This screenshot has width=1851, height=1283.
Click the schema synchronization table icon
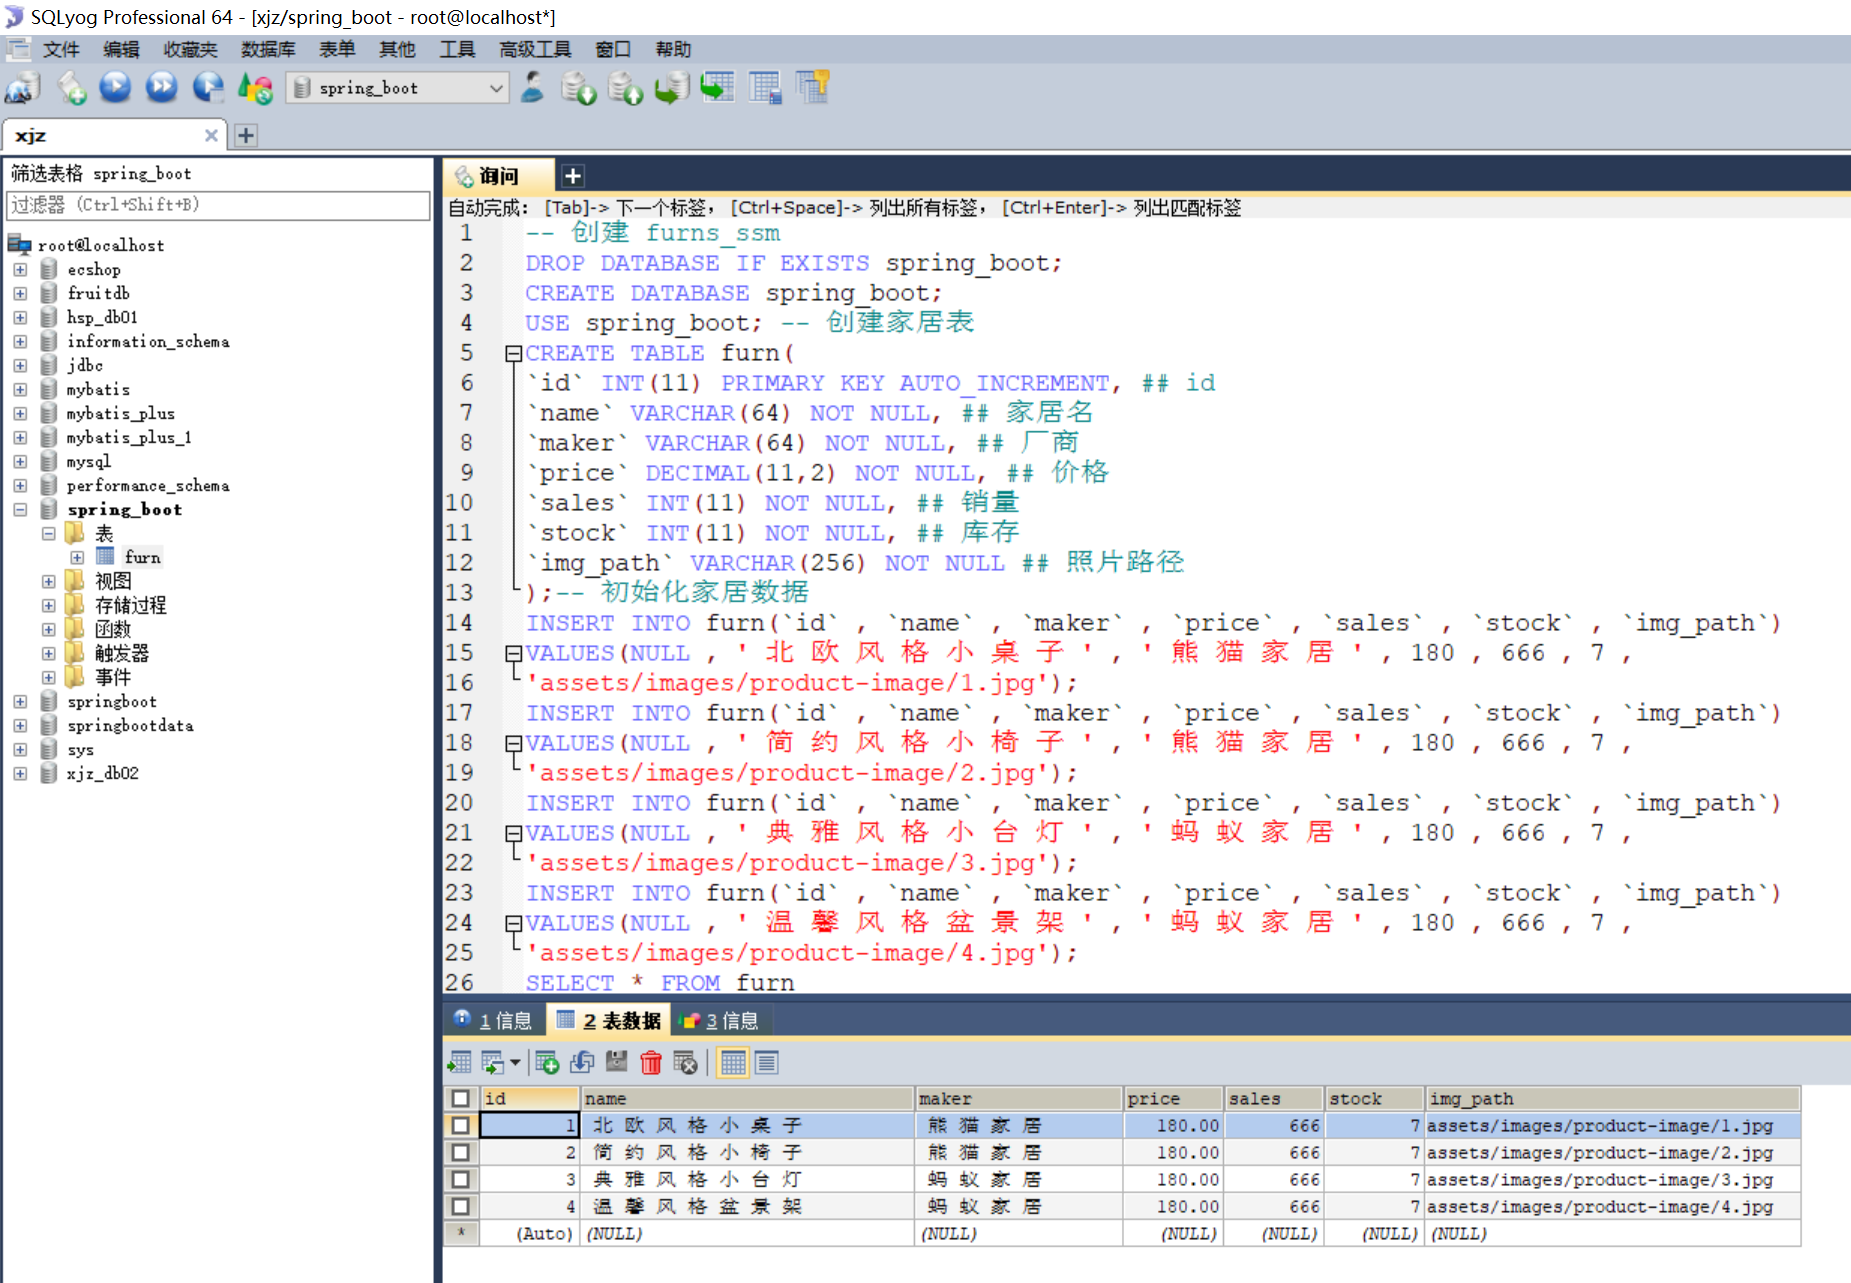(718, 88)
